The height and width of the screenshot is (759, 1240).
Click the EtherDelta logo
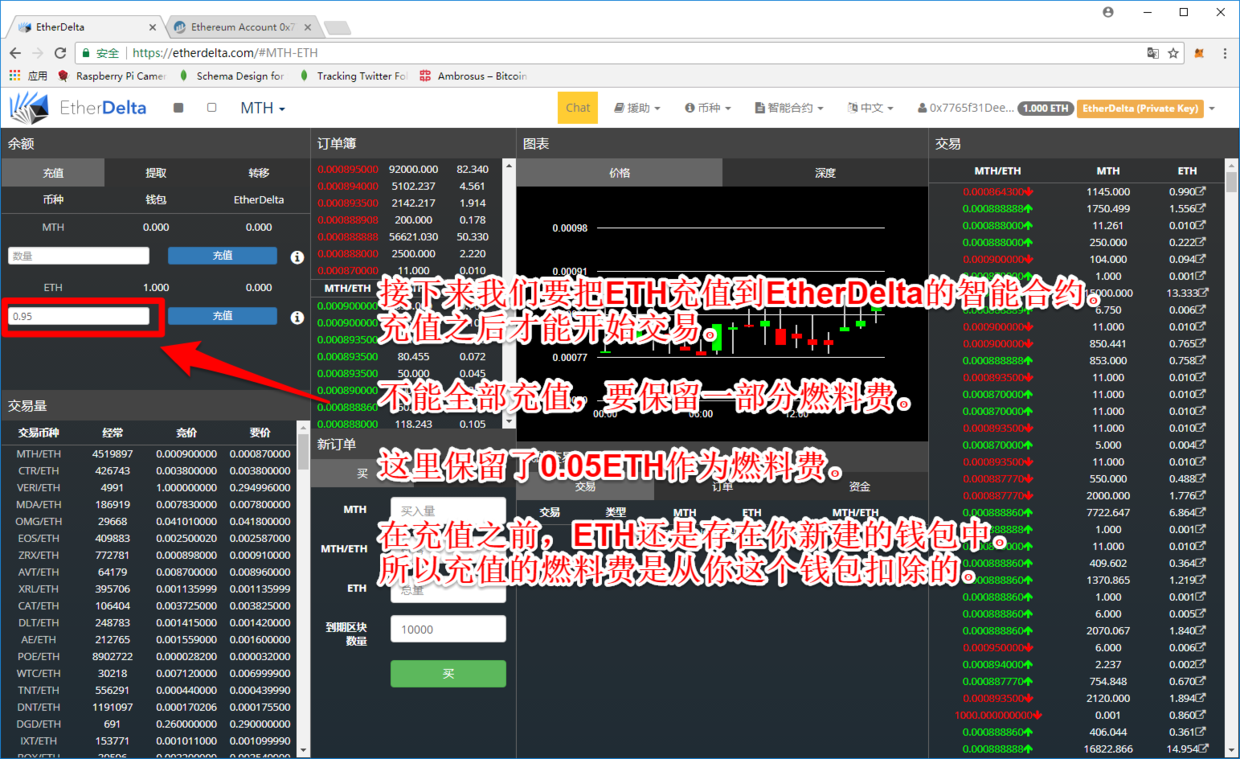coord(78,108)
